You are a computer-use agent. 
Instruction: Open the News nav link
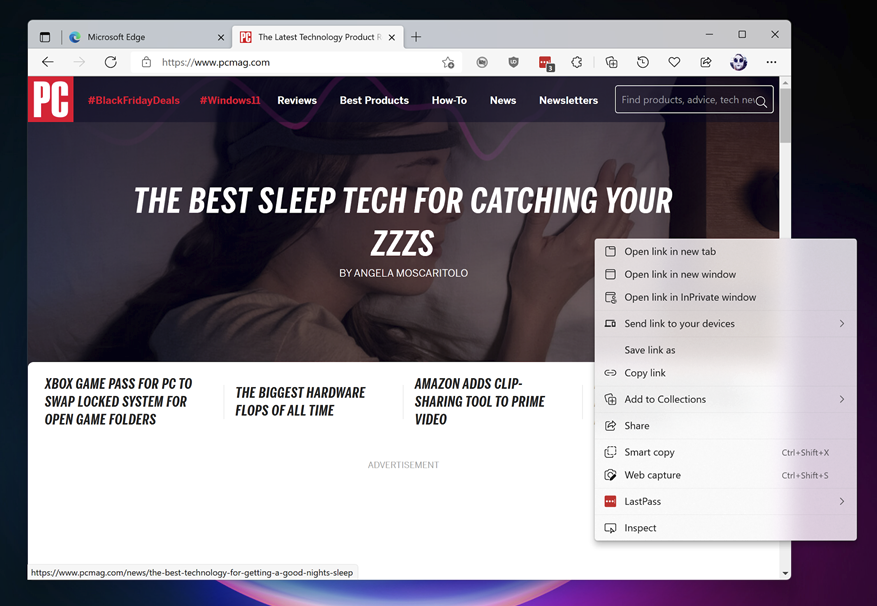503,100
